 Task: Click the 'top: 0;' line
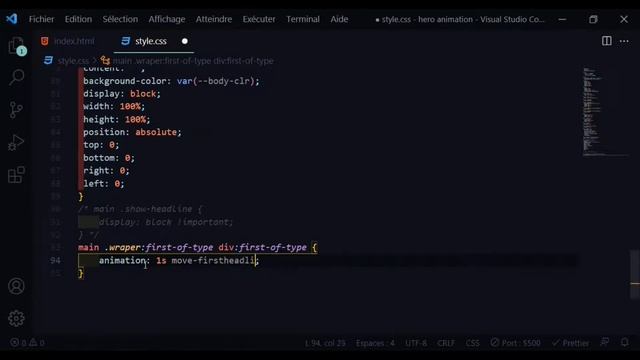(x=101, y=144)
